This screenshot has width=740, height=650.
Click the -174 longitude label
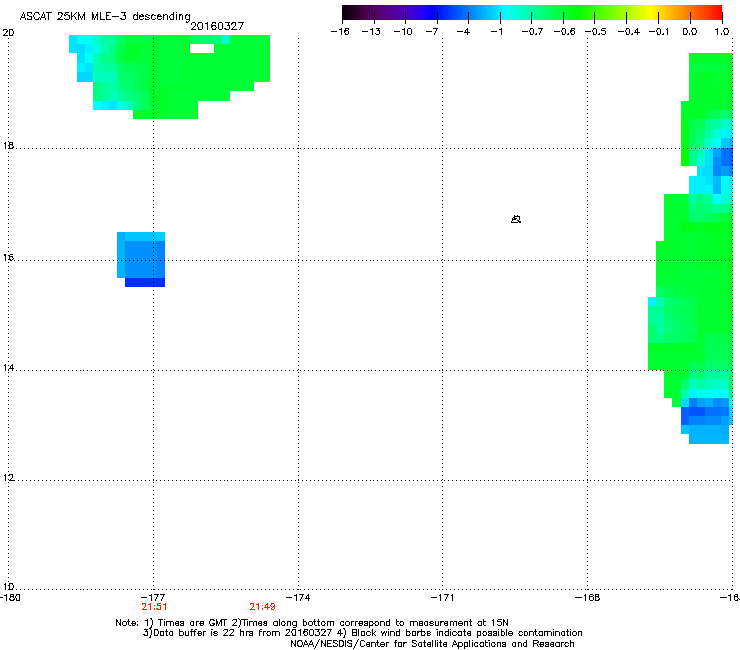298,598
